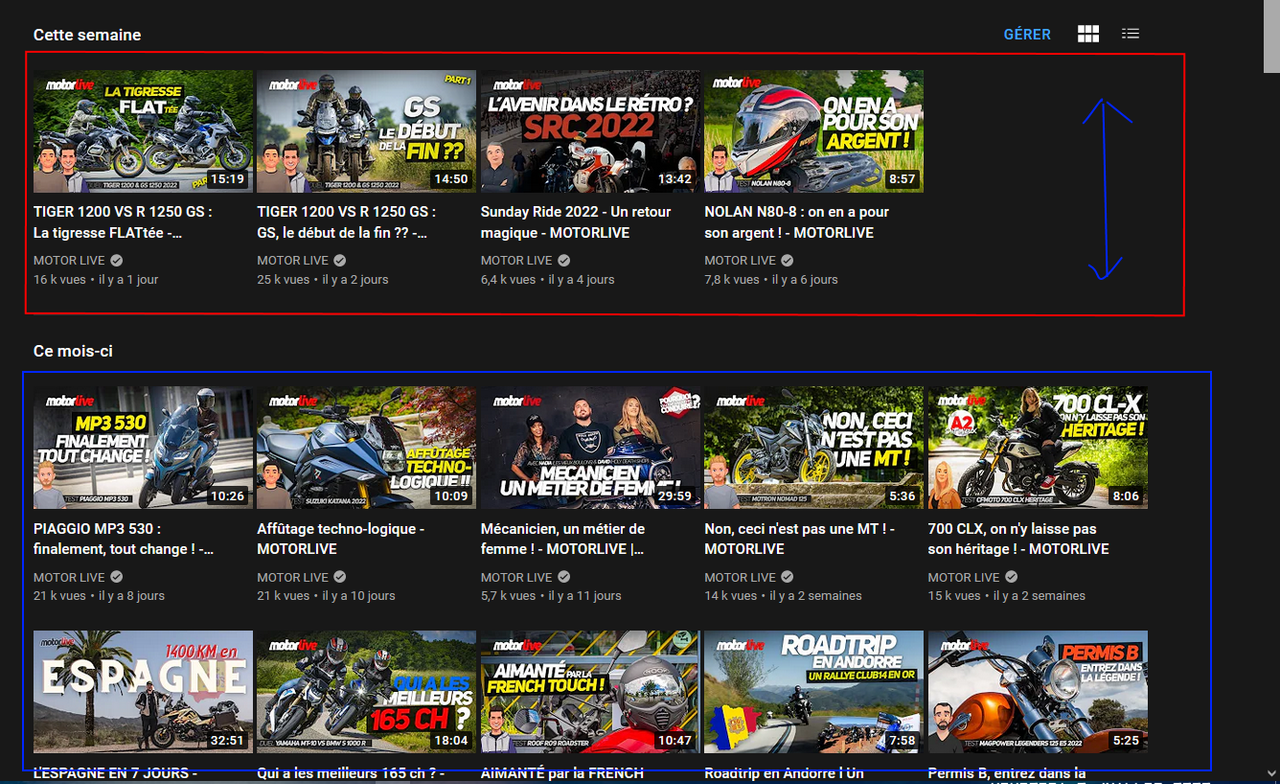Open La tigresse FLATtée video thumbnail
Viewport: 1280px width, 784px height.
click(x=143, y=131)
